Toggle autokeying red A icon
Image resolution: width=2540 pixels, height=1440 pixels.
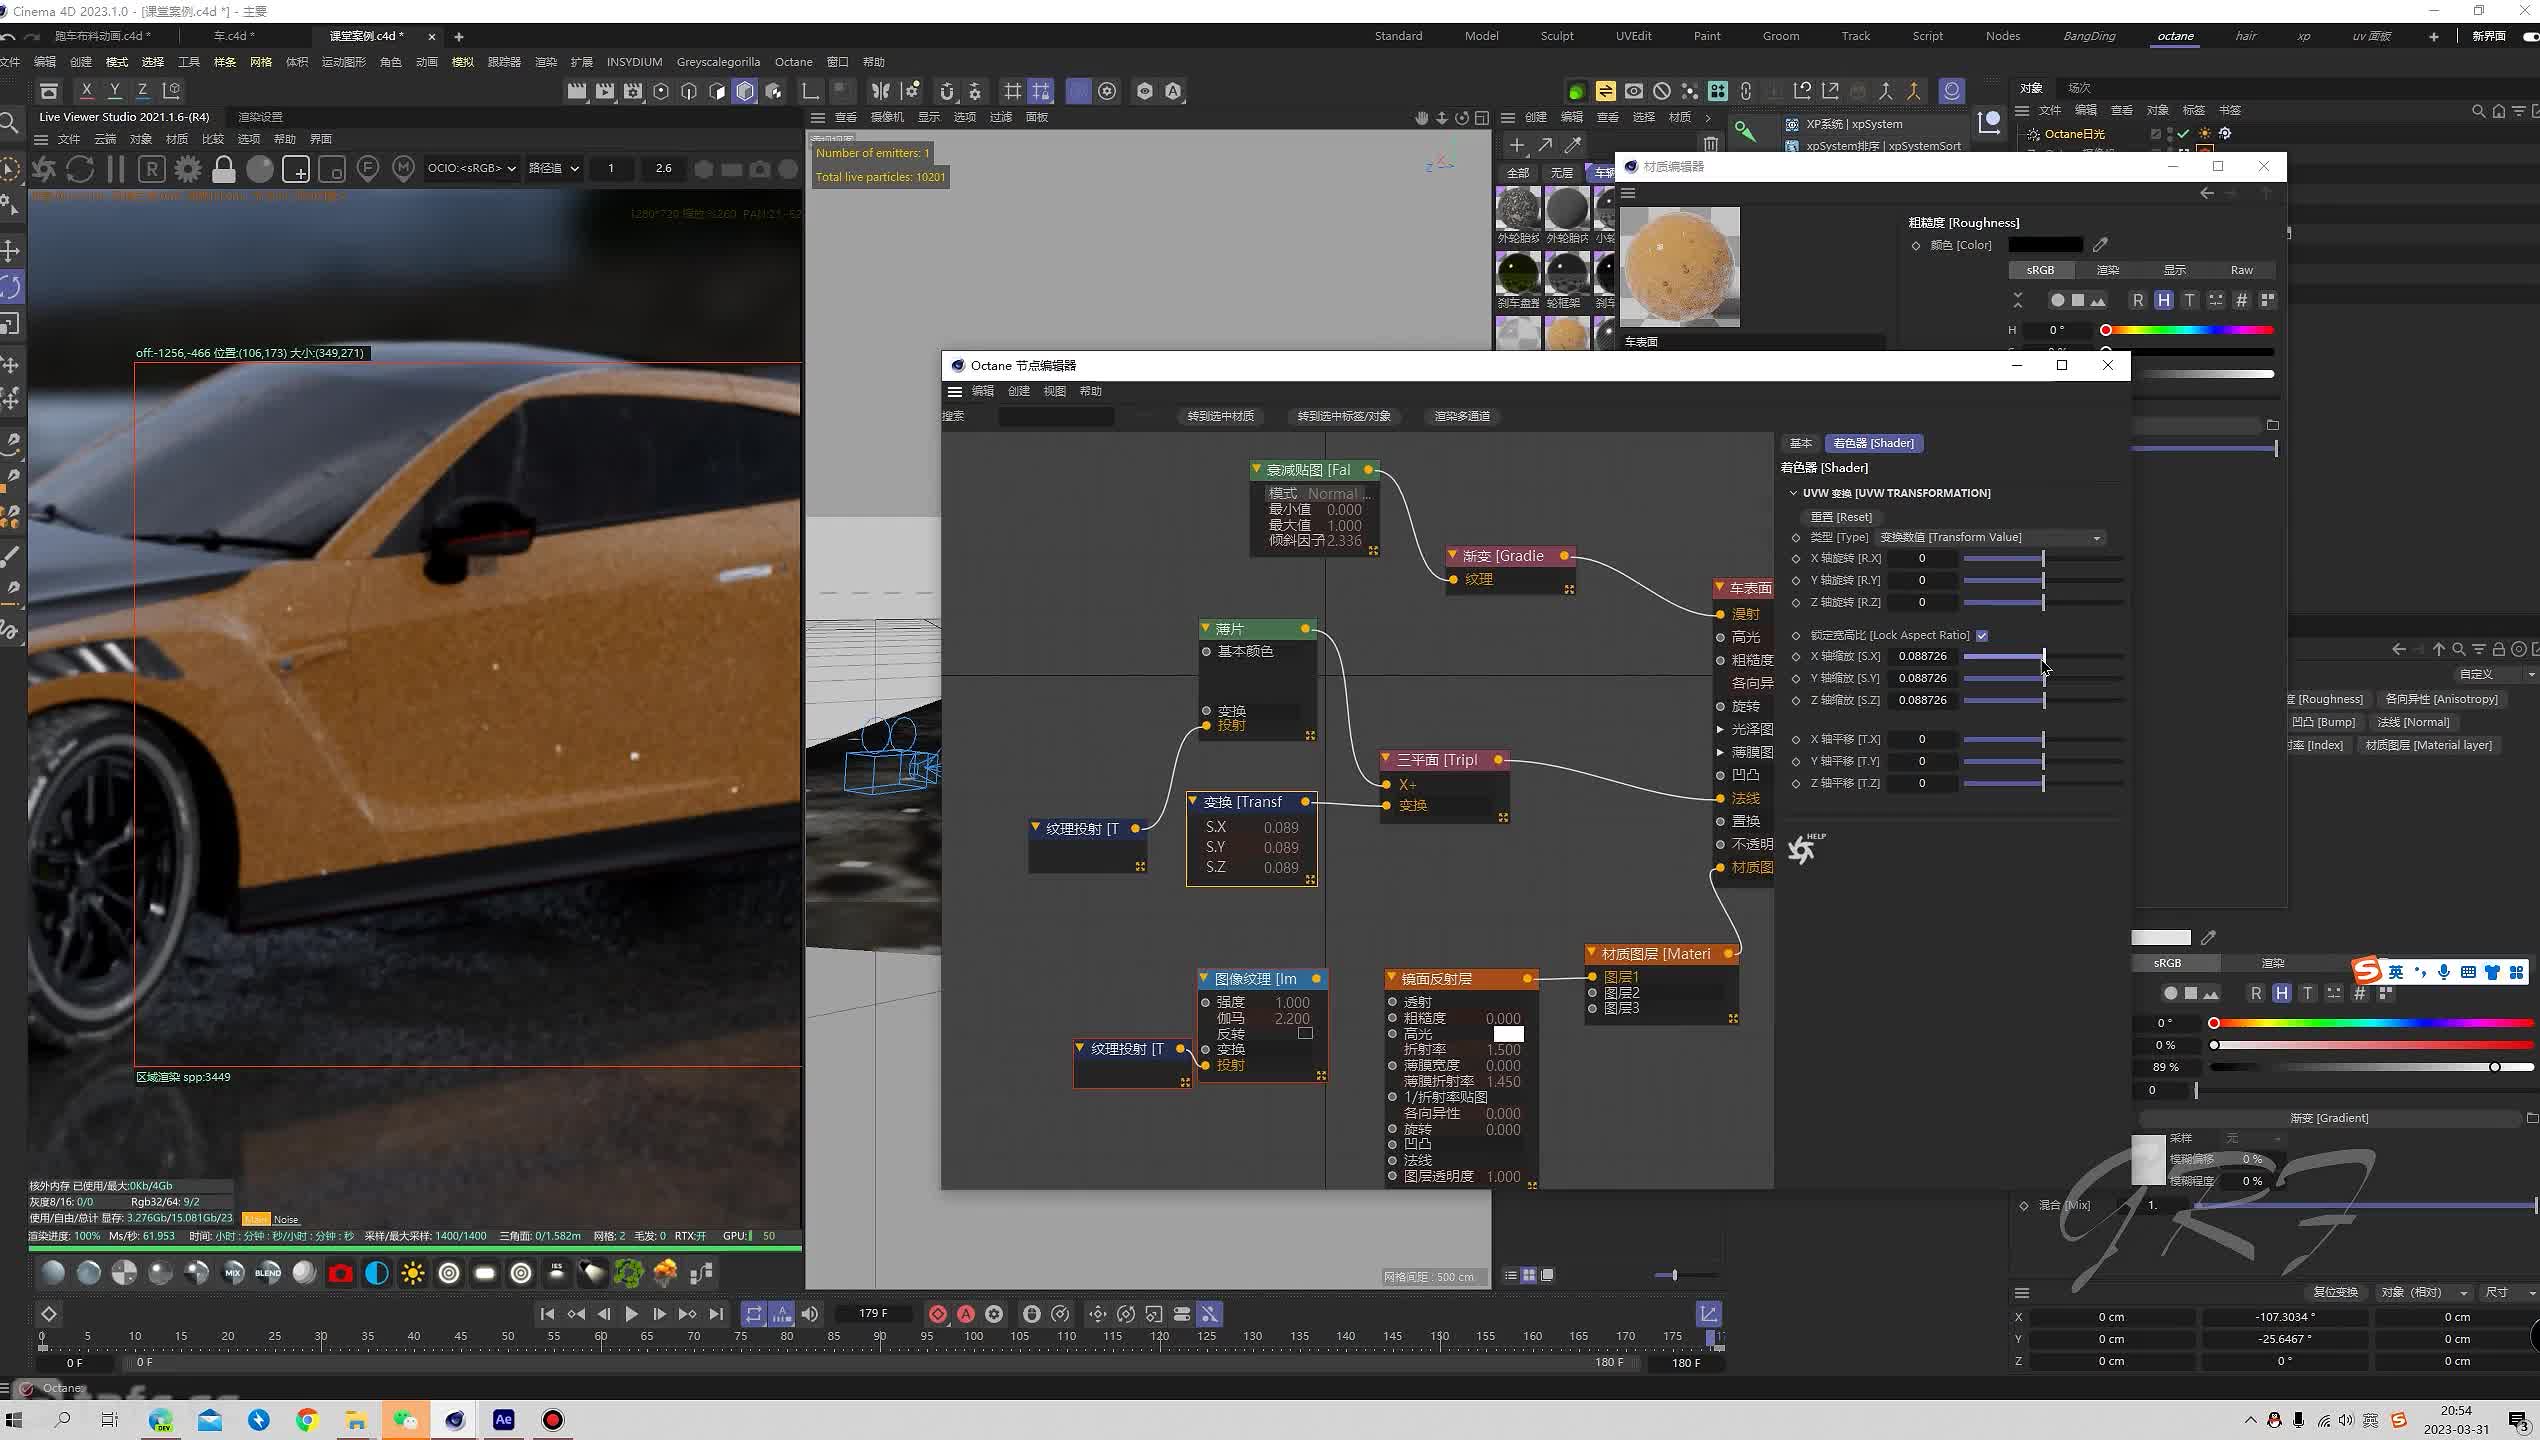[966, 1314]
